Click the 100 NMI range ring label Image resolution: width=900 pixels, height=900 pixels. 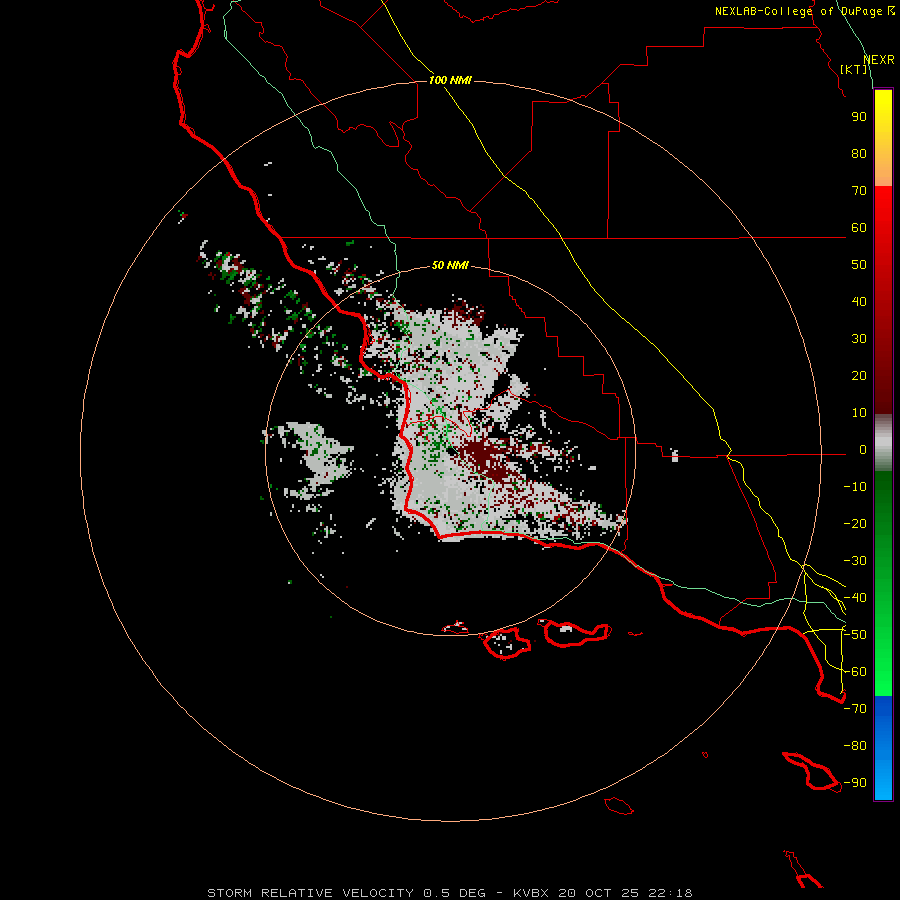pyautogui.click(x=450, y=80)
